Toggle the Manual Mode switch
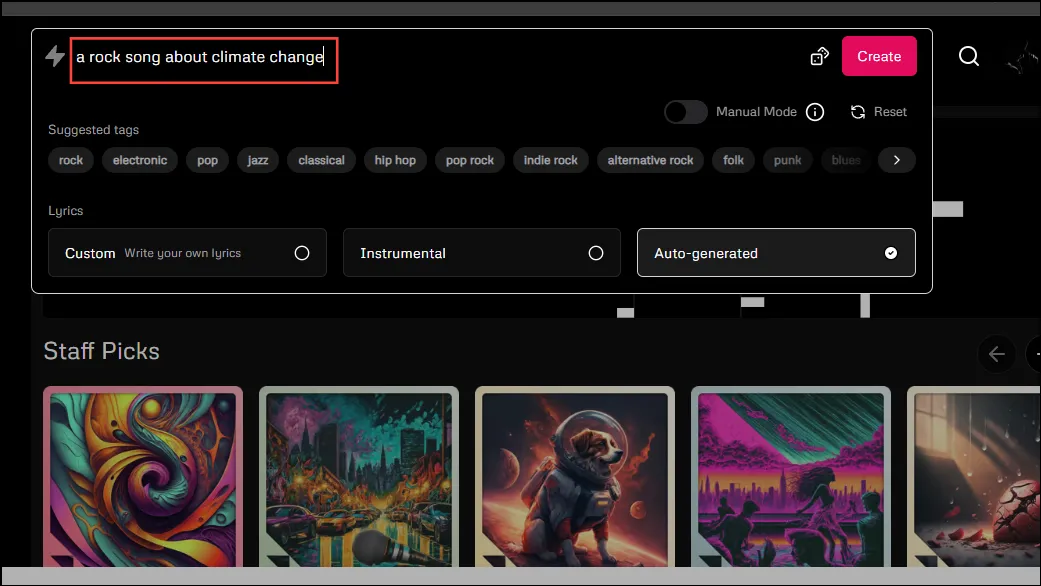The image size is (1041, 586). click(686, 112)
